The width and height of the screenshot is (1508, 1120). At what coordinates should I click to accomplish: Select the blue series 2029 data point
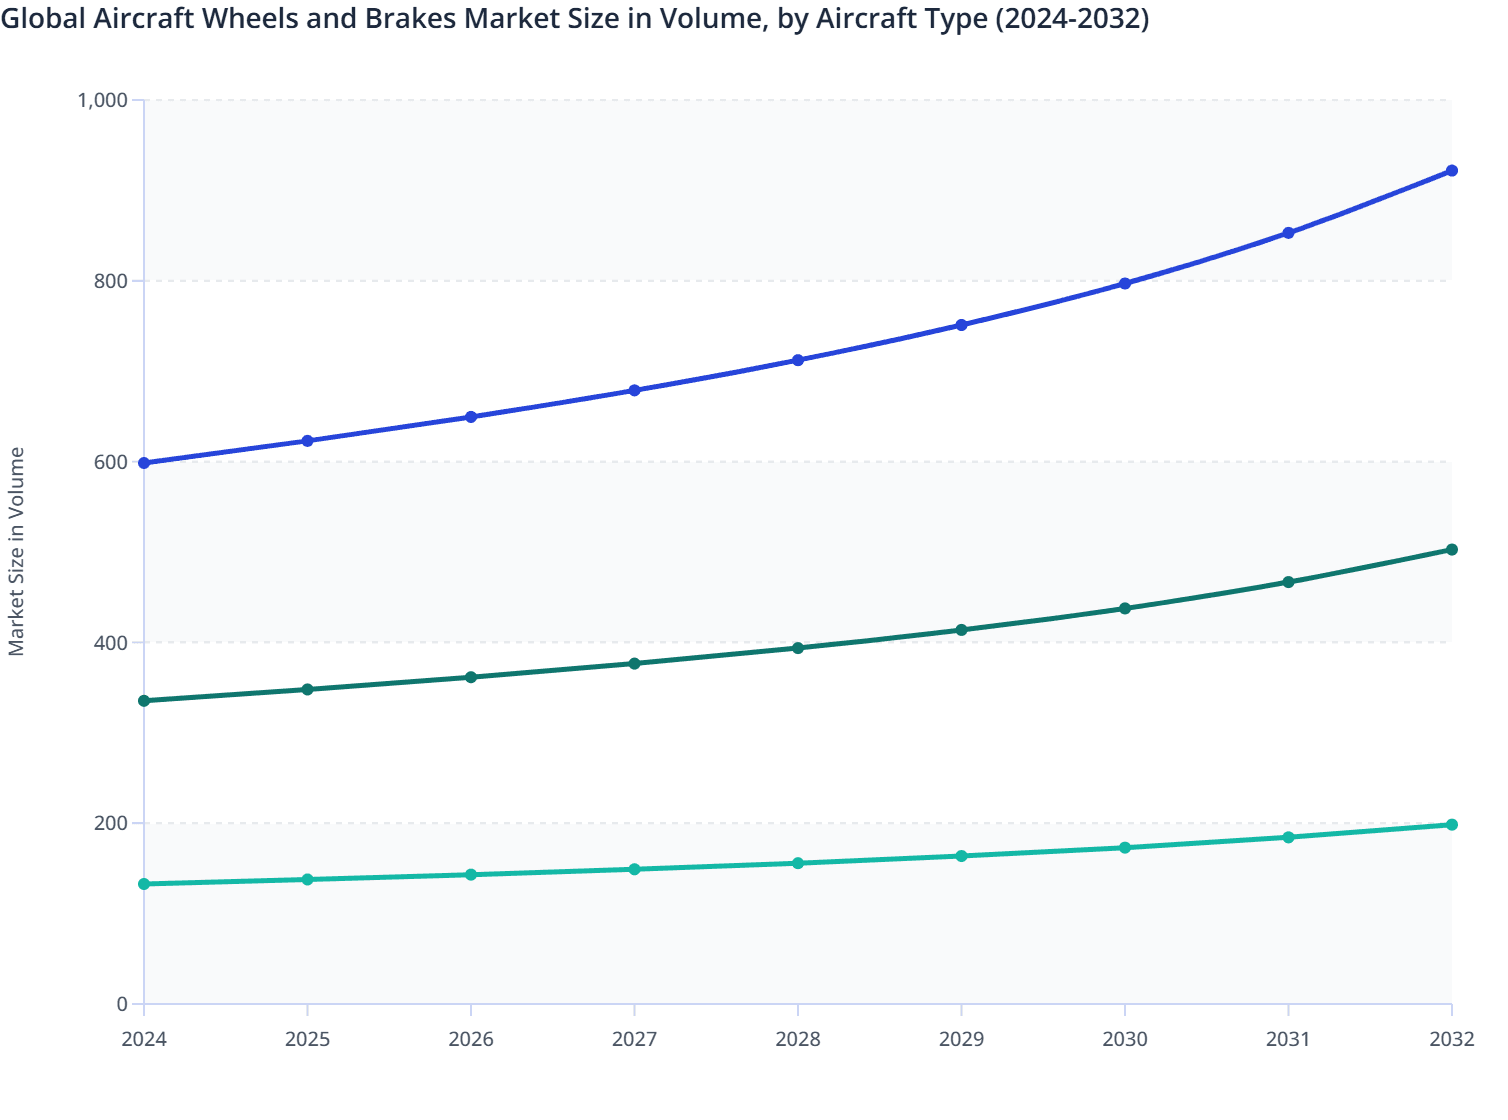(959, 324)
